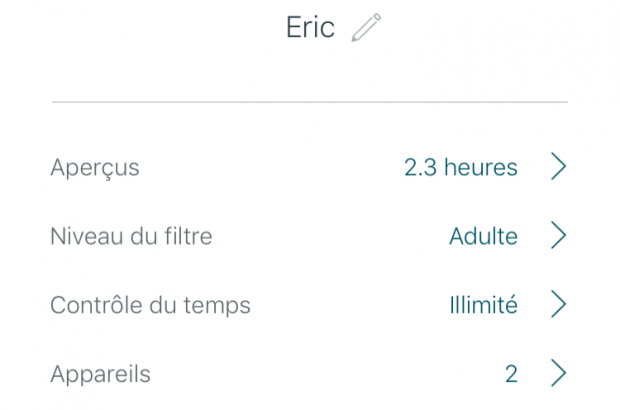620x410 pixels.
Task: Rename the profile using the edit pencil
Action: coord(366,28)
